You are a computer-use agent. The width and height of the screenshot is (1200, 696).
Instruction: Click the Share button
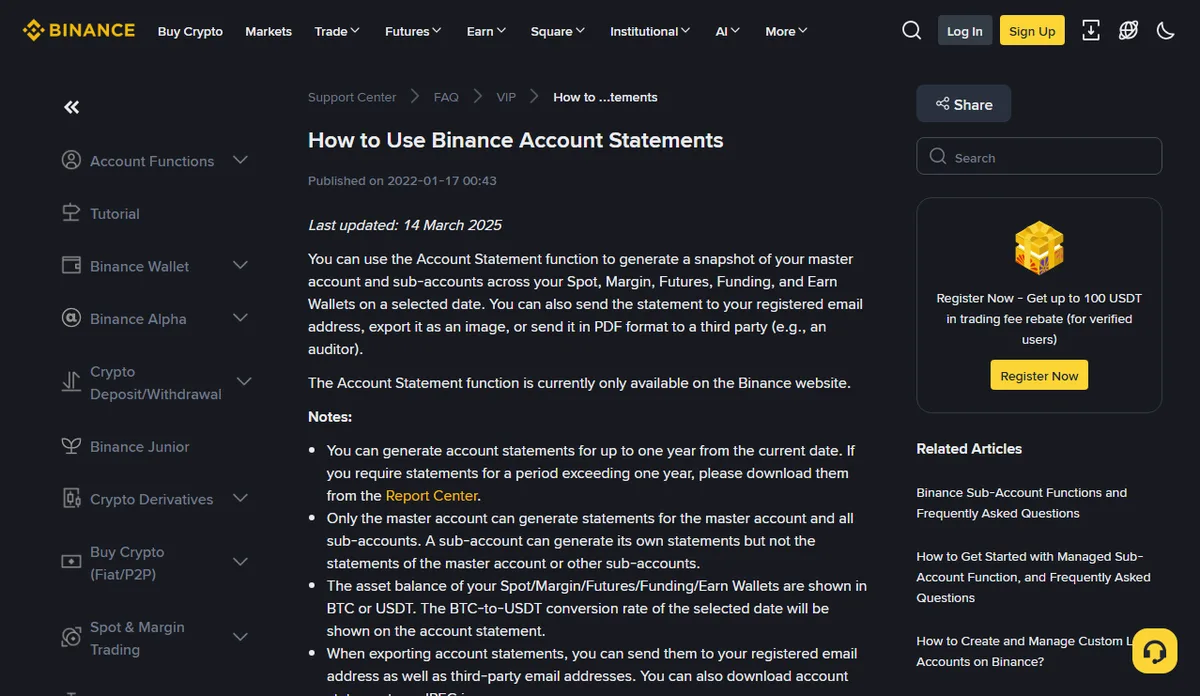964,104
